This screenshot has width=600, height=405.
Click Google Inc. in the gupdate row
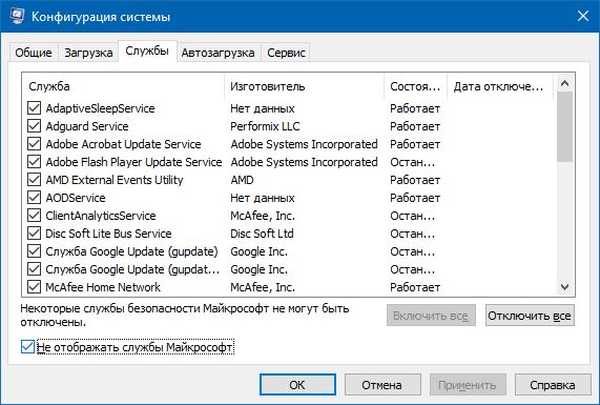click(x=259, y=251)
